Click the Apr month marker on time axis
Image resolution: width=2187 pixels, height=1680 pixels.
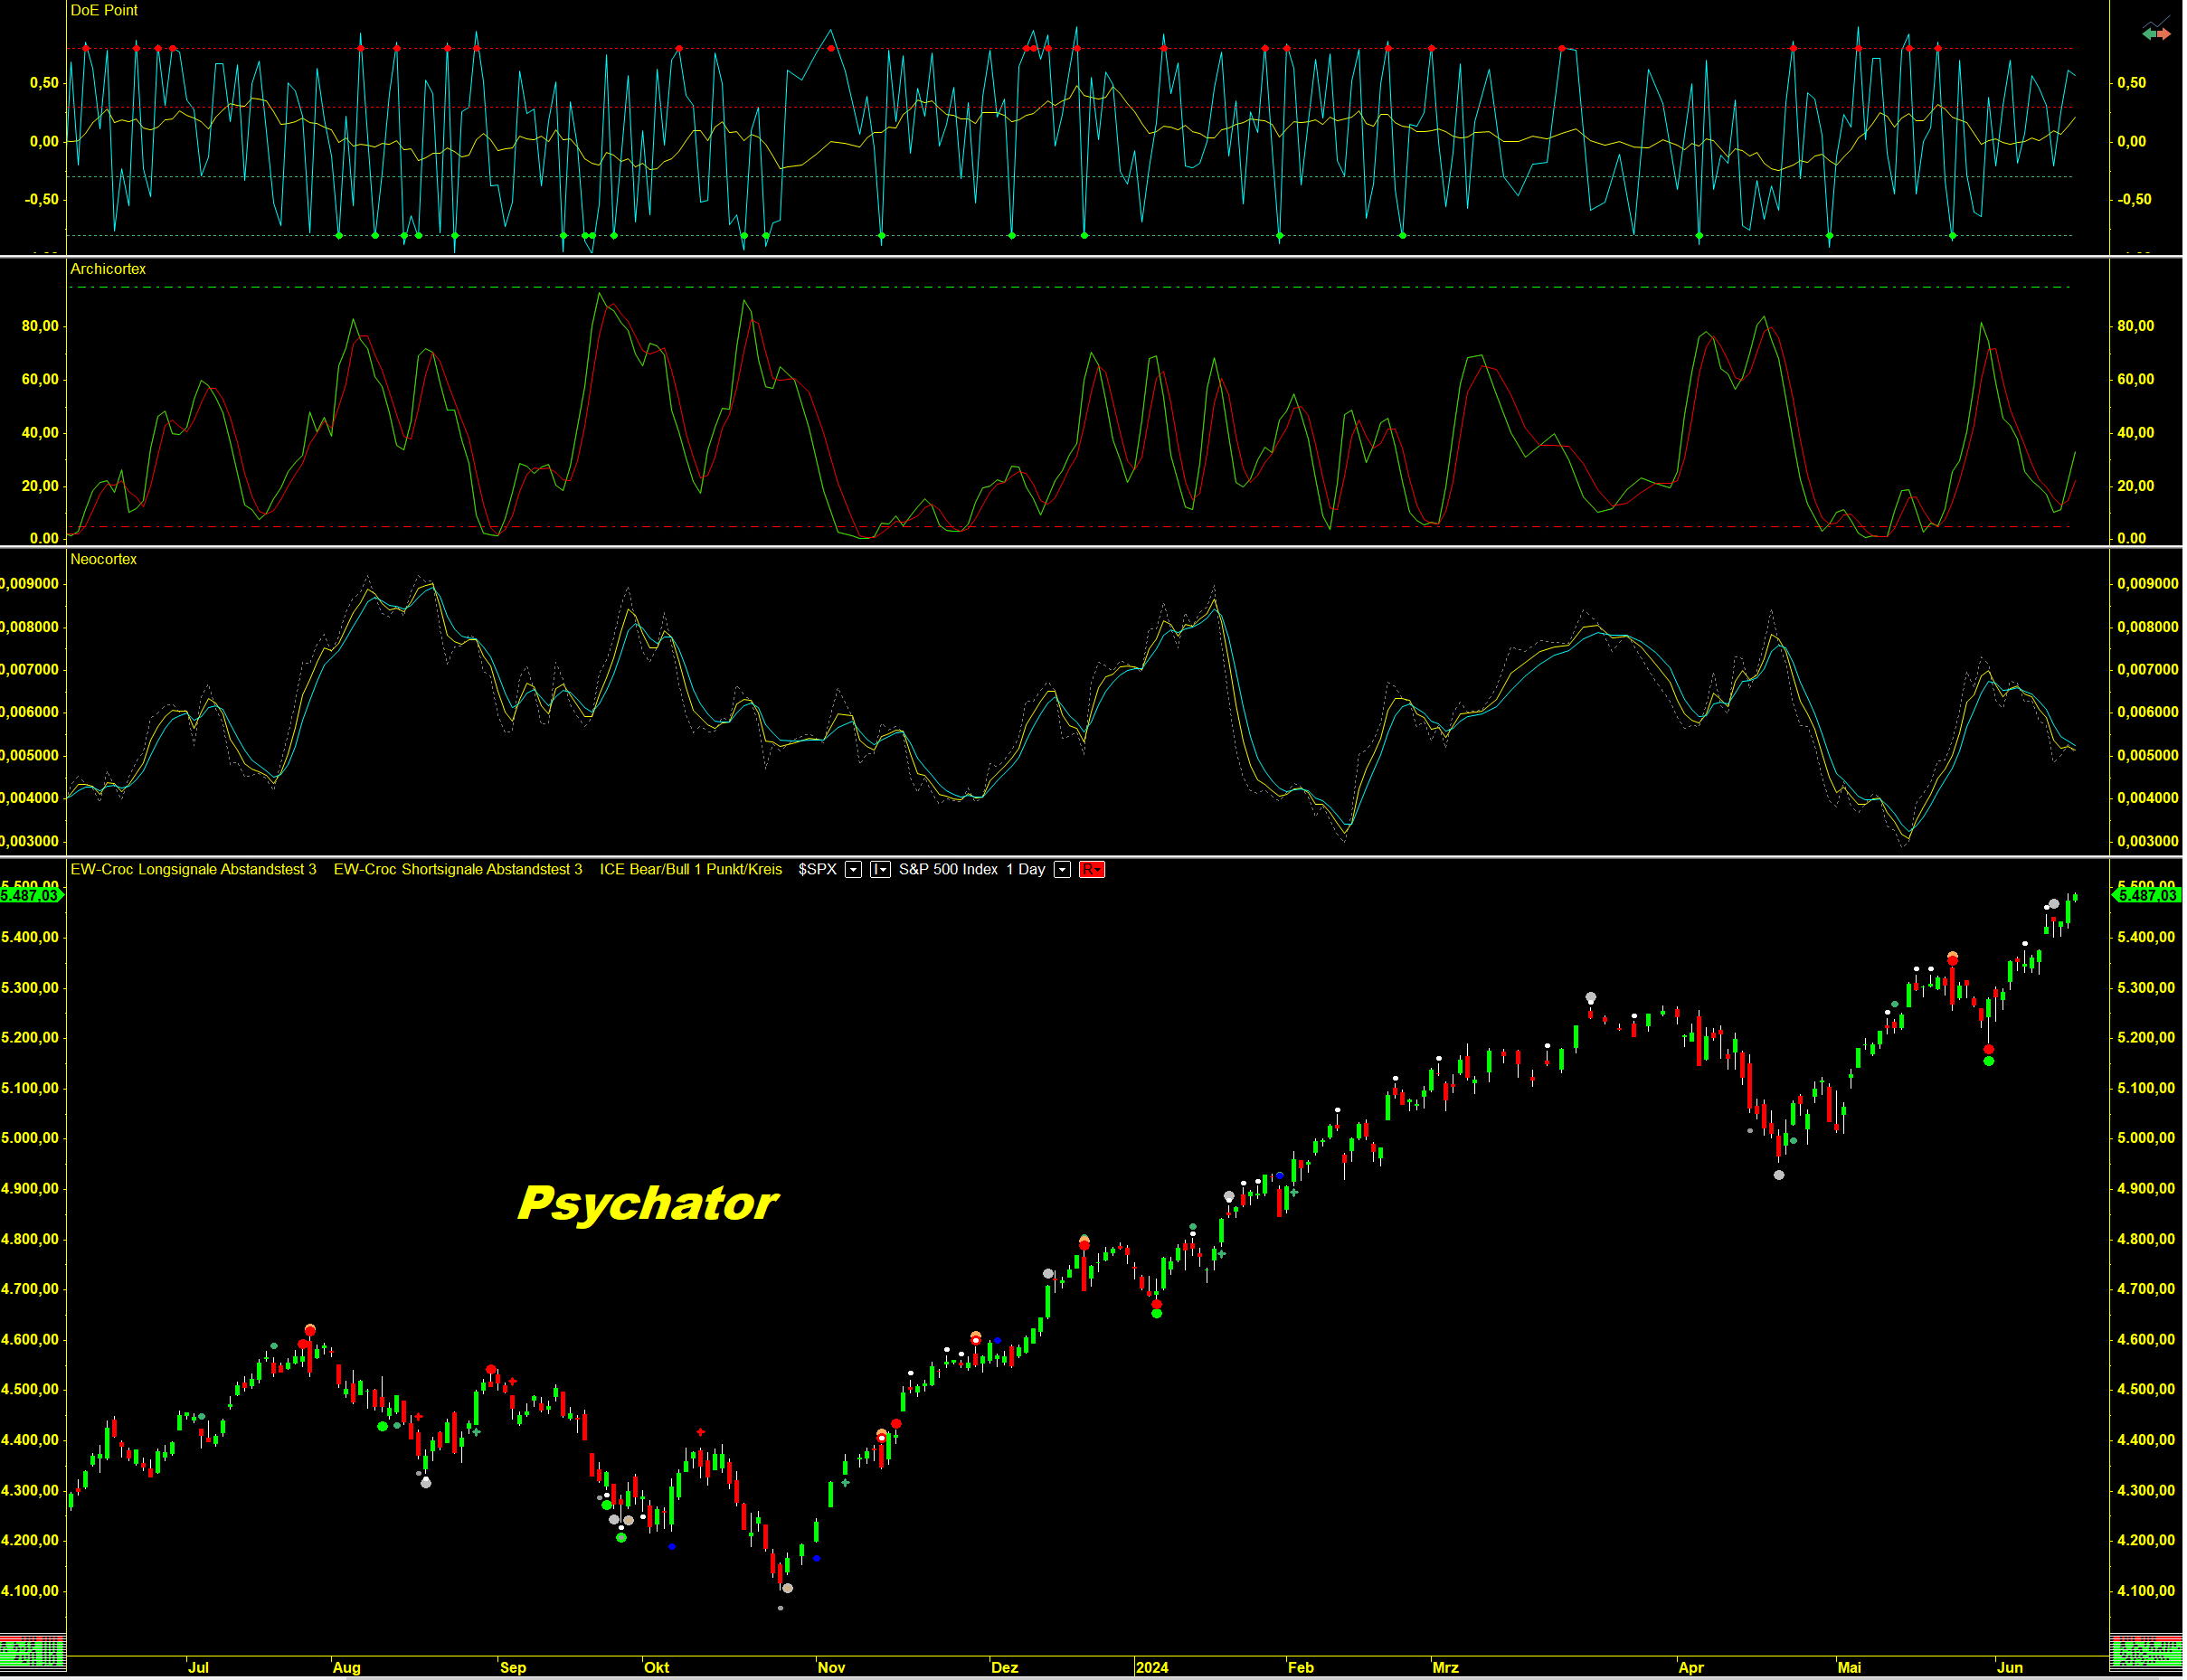tap(1690, 1668)
